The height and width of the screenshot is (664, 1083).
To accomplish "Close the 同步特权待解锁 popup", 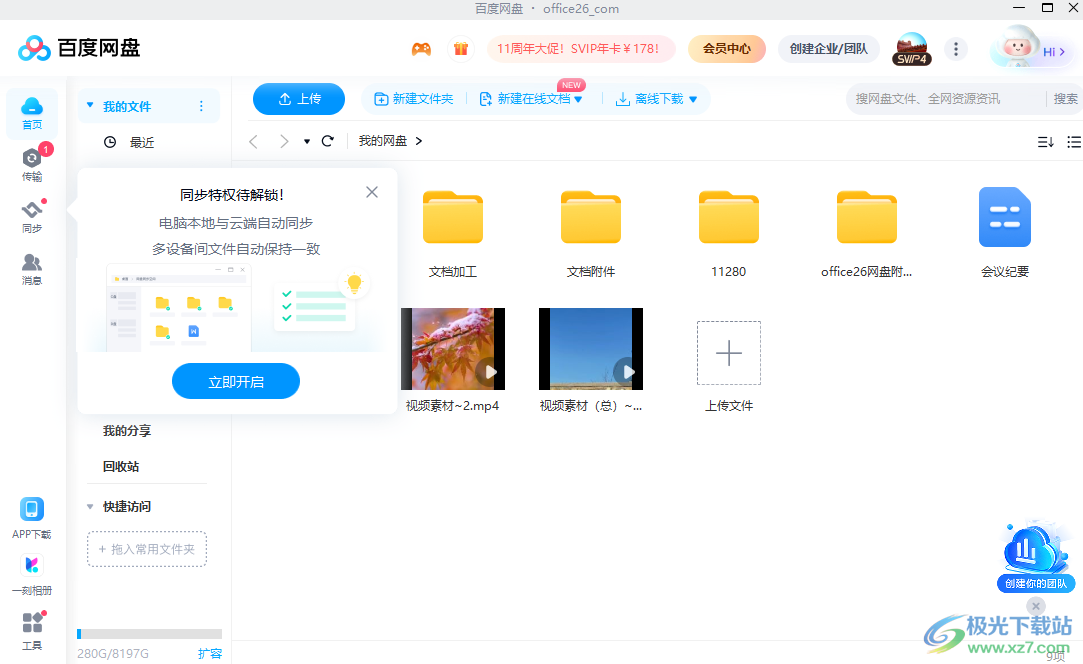I will tap(372, 192).
